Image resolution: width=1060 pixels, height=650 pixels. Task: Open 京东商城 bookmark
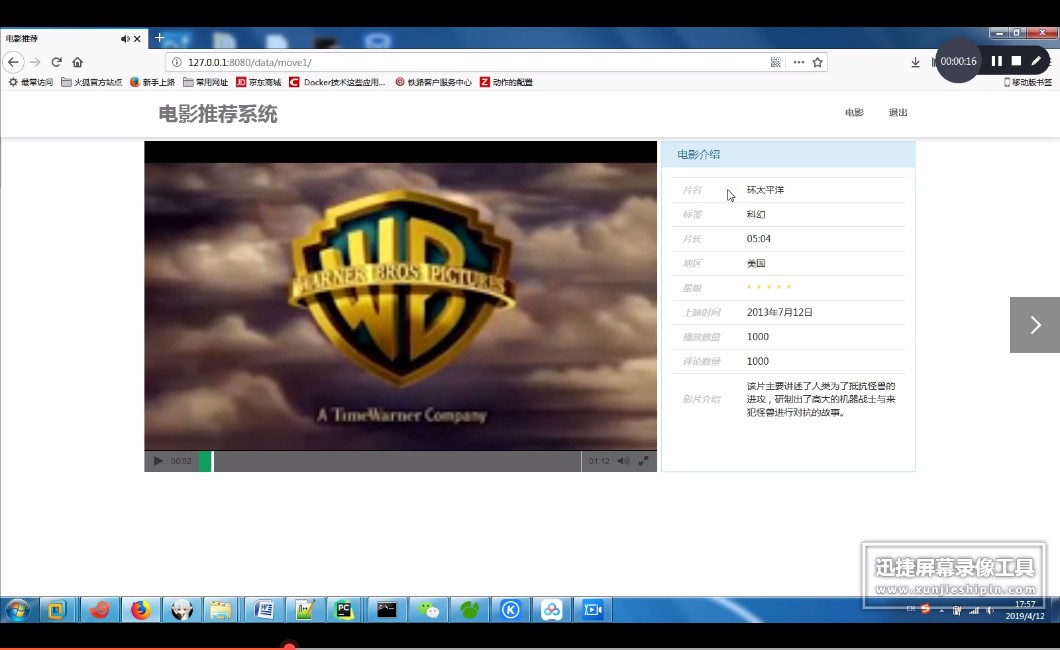tap(258, 82)
